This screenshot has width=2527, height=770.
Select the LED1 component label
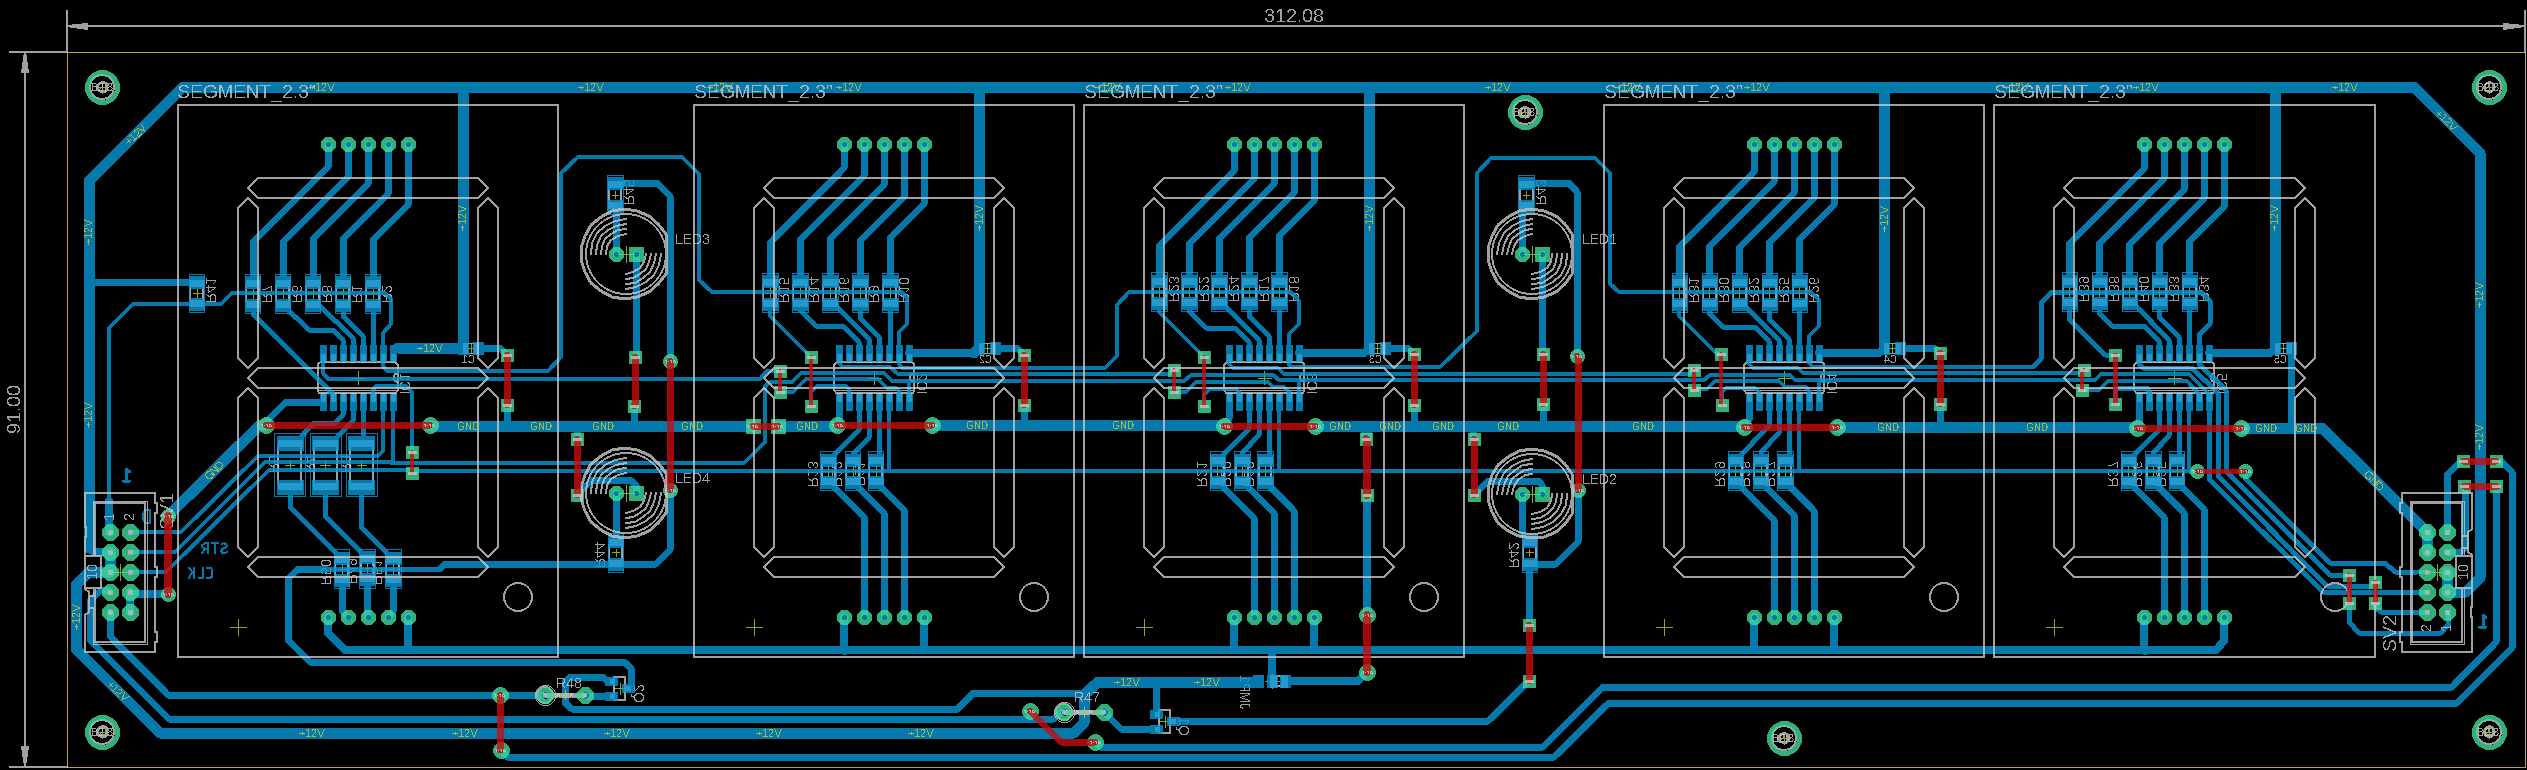(1599, 239)
